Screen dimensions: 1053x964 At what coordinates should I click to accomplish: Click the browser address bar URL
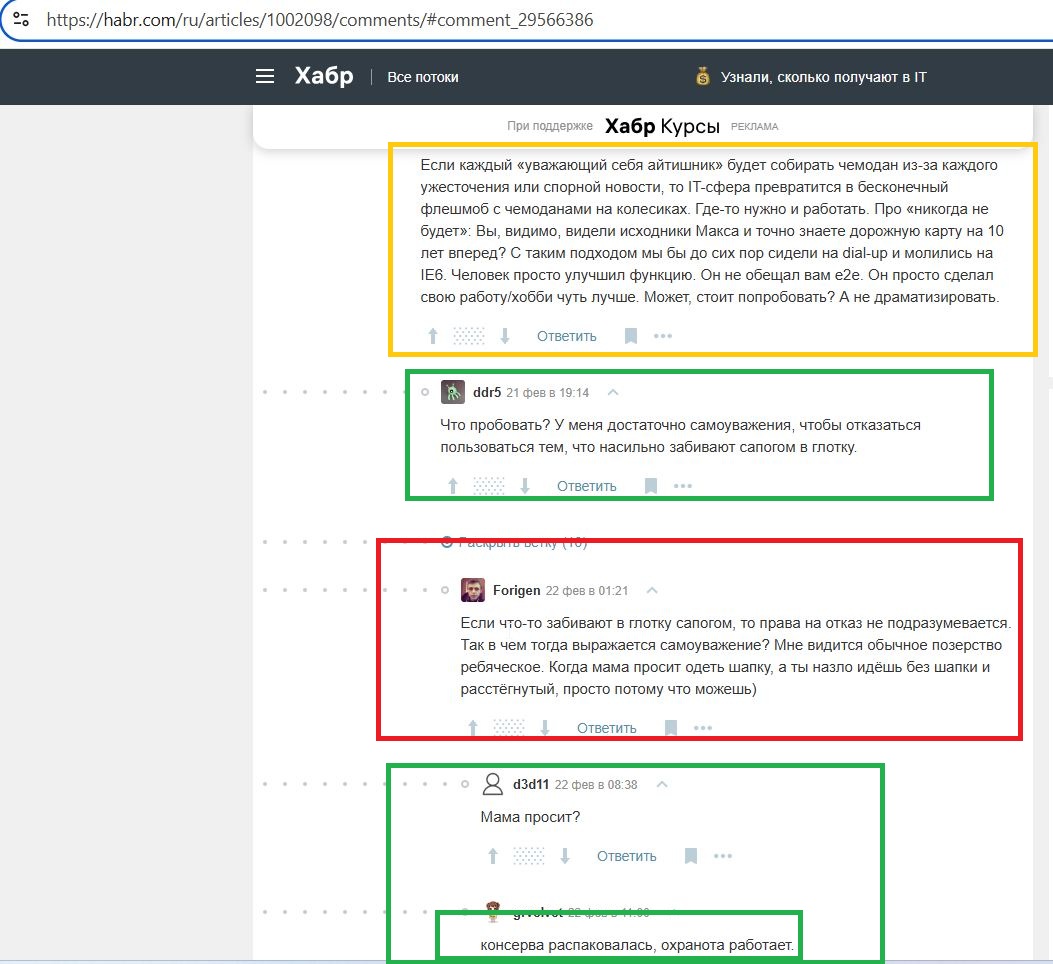point(320,20)
